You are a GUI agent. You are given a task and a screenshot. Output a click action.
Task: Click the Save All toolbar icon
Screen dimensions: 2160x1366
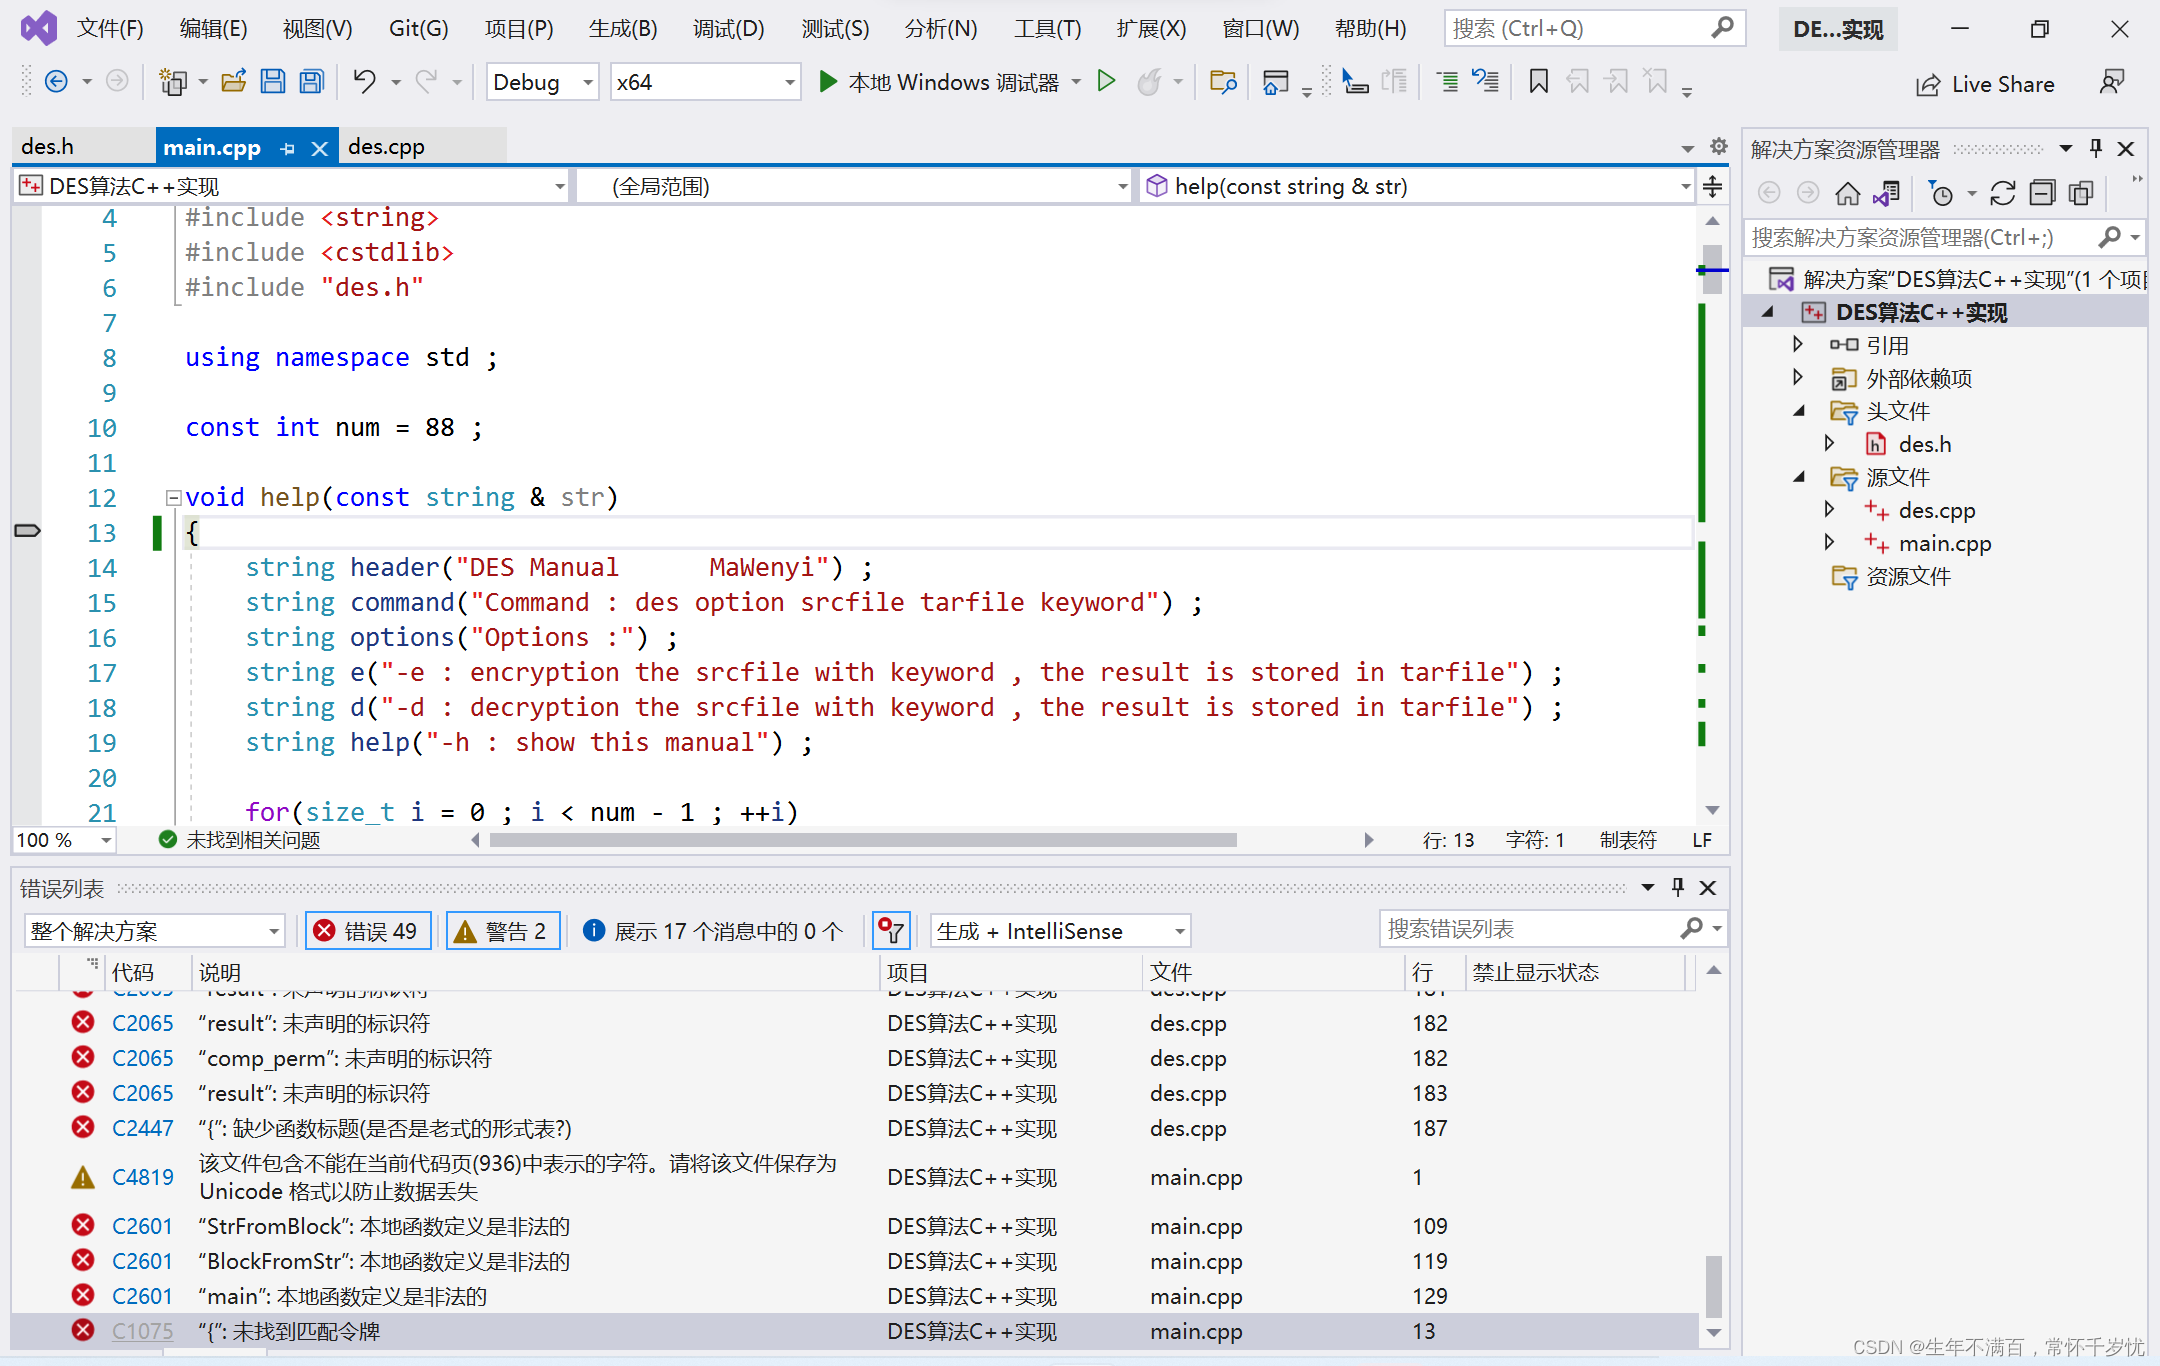coord(312,82)
